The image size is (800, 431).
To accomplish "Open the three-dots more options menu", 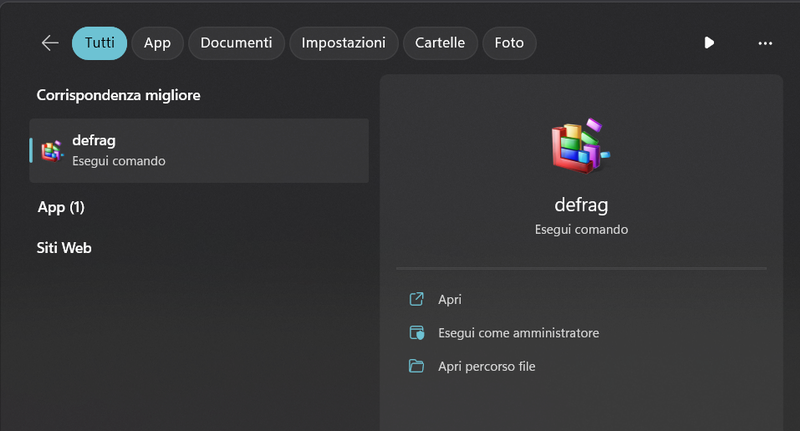I will coord(765,43).
